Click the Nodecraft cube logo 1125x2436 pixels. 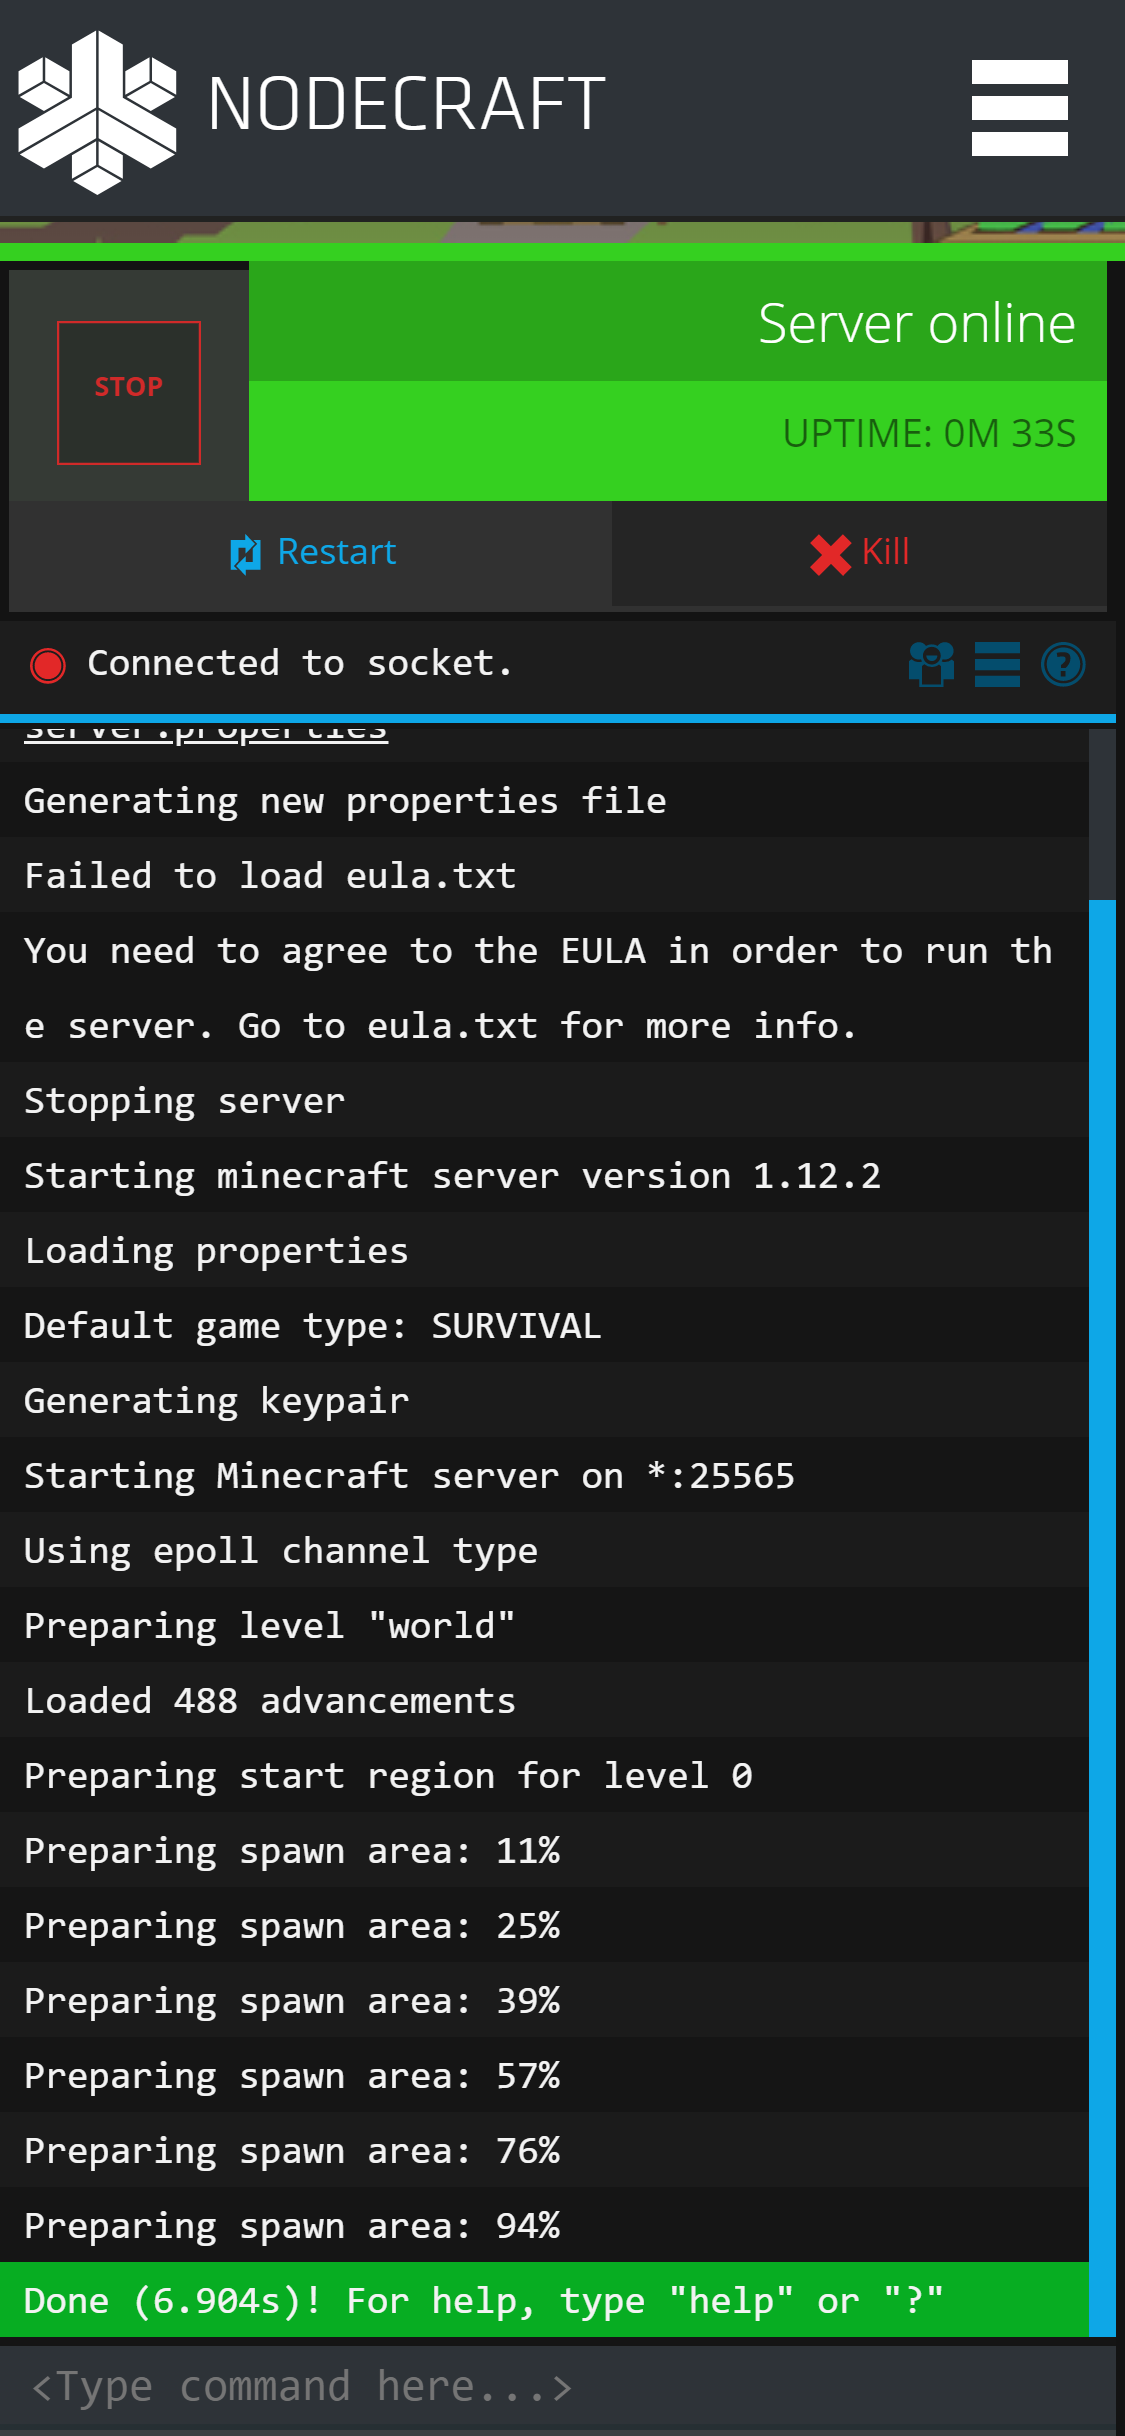pos(97,111)
